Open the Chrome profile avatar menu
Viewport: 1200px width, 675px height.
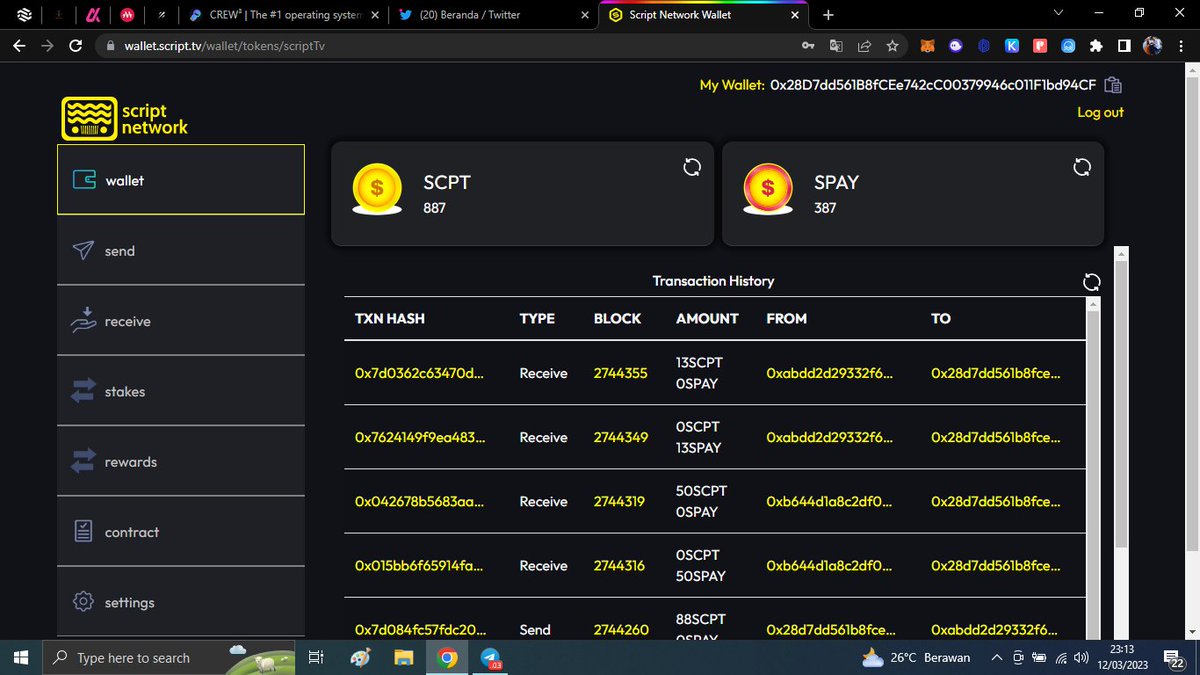[1152, 45]
